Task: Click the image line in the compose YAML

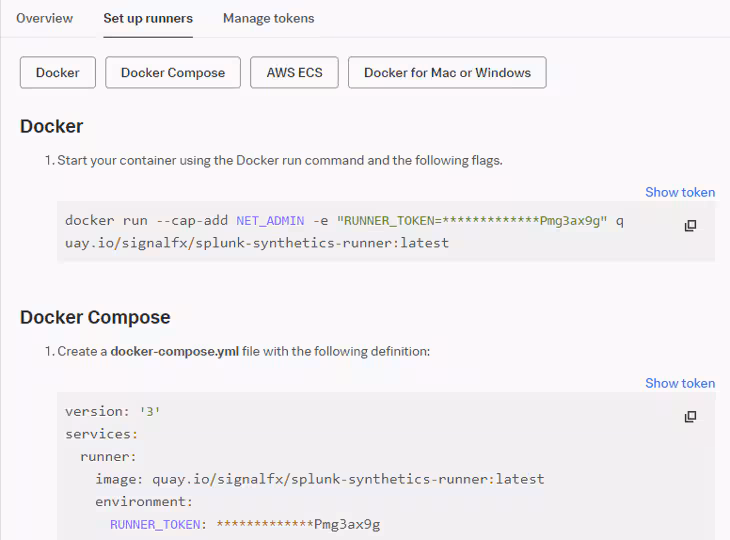Action: 320,479
